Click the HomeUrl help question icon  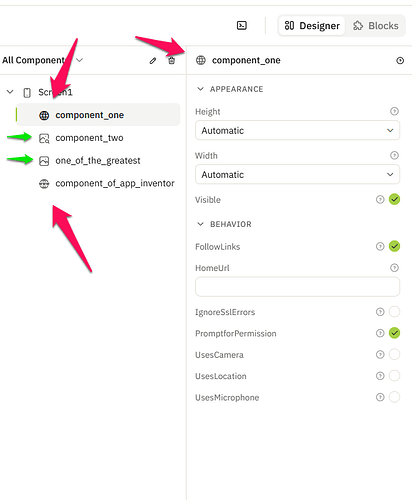tap(394, 268)
